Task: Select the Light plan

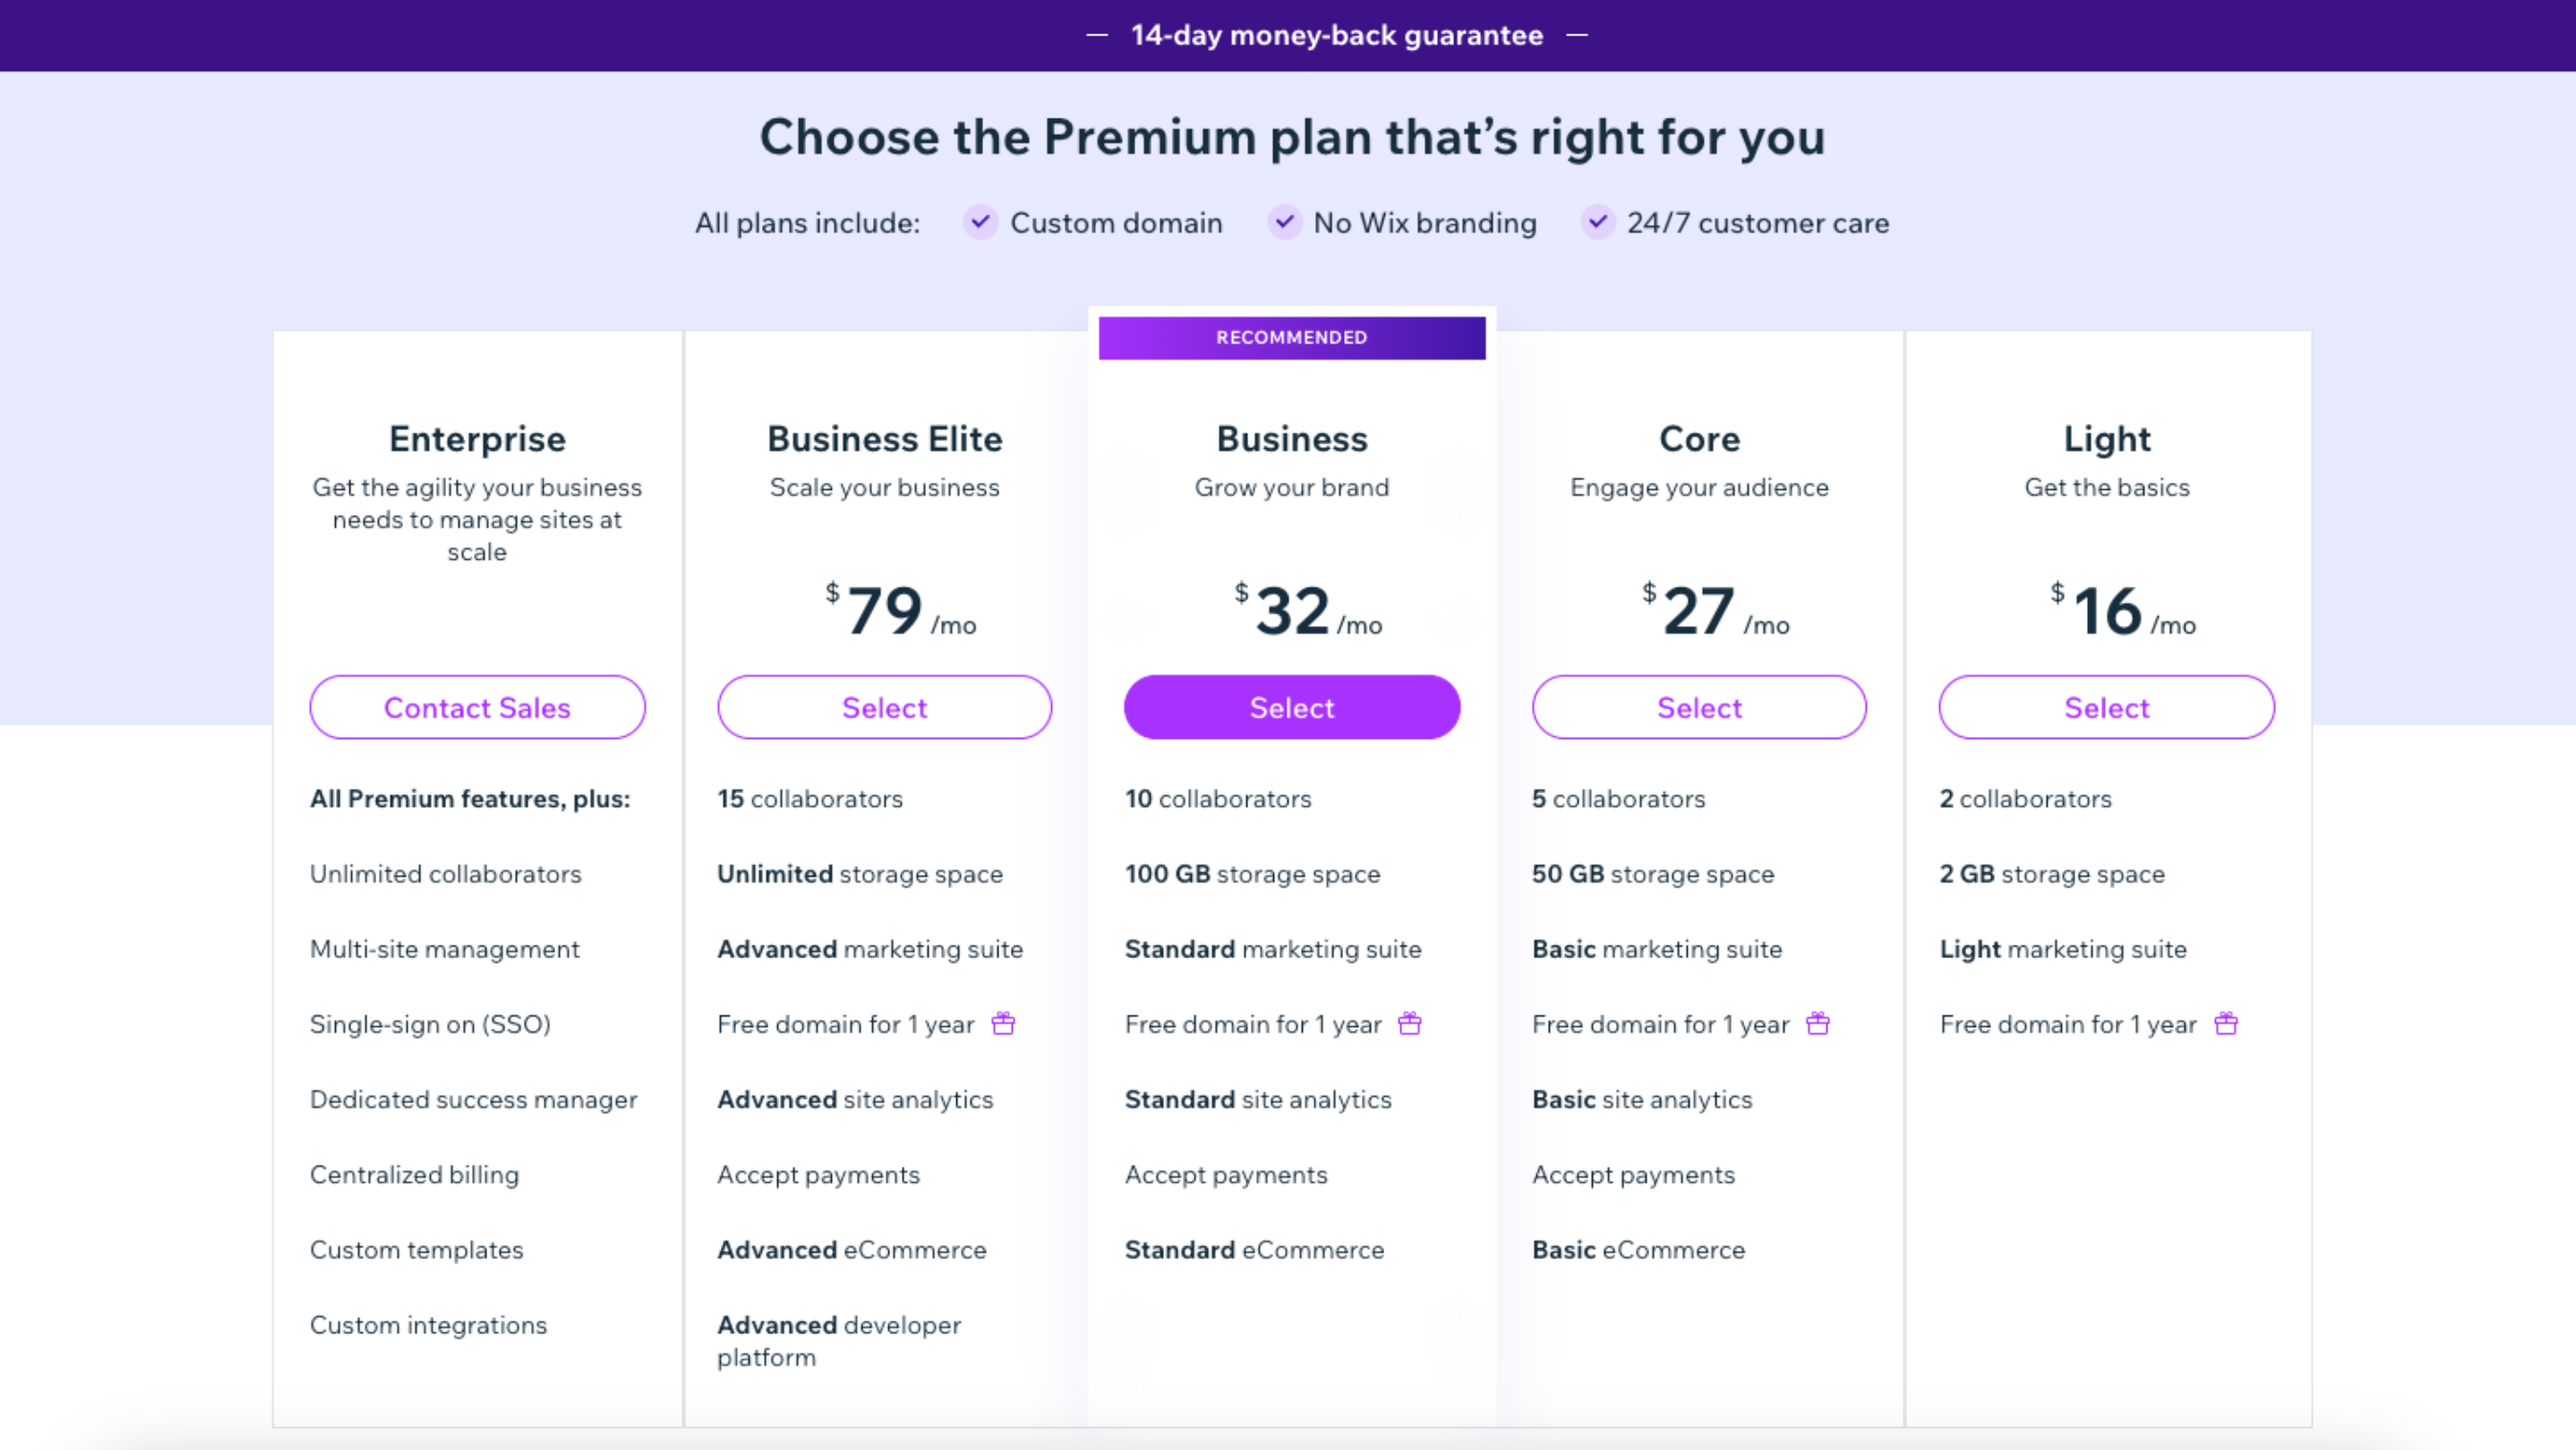Action: click(x=2106, y=707)
